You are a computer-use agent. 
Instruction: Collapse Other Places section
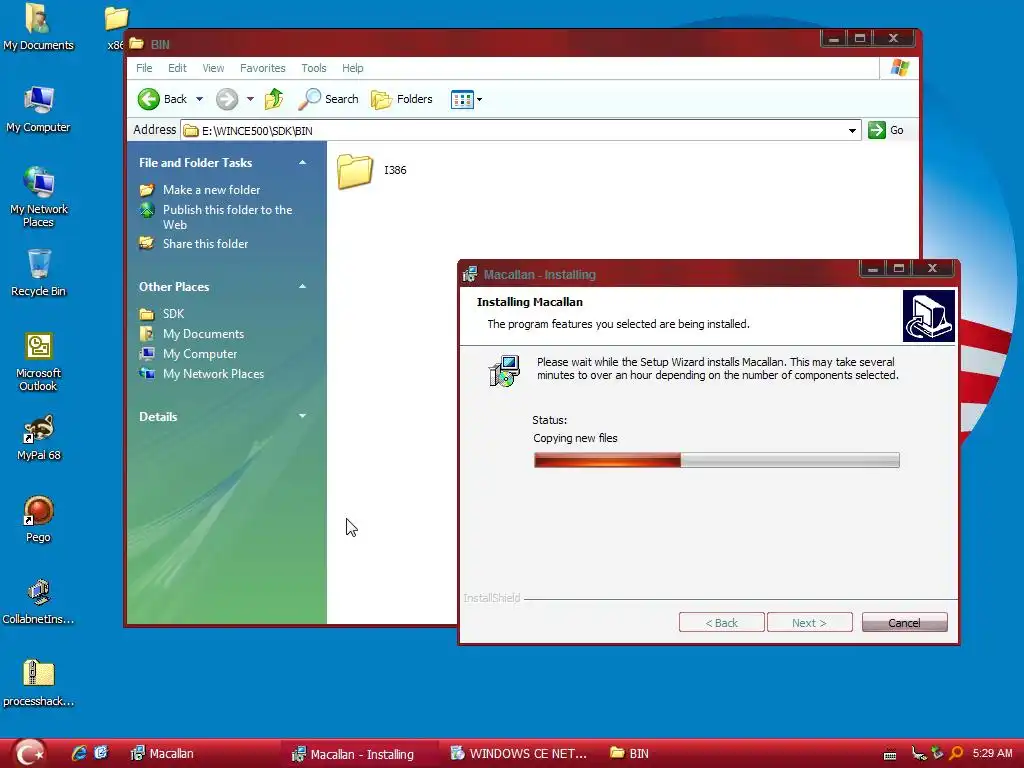(x=302, y=287)
